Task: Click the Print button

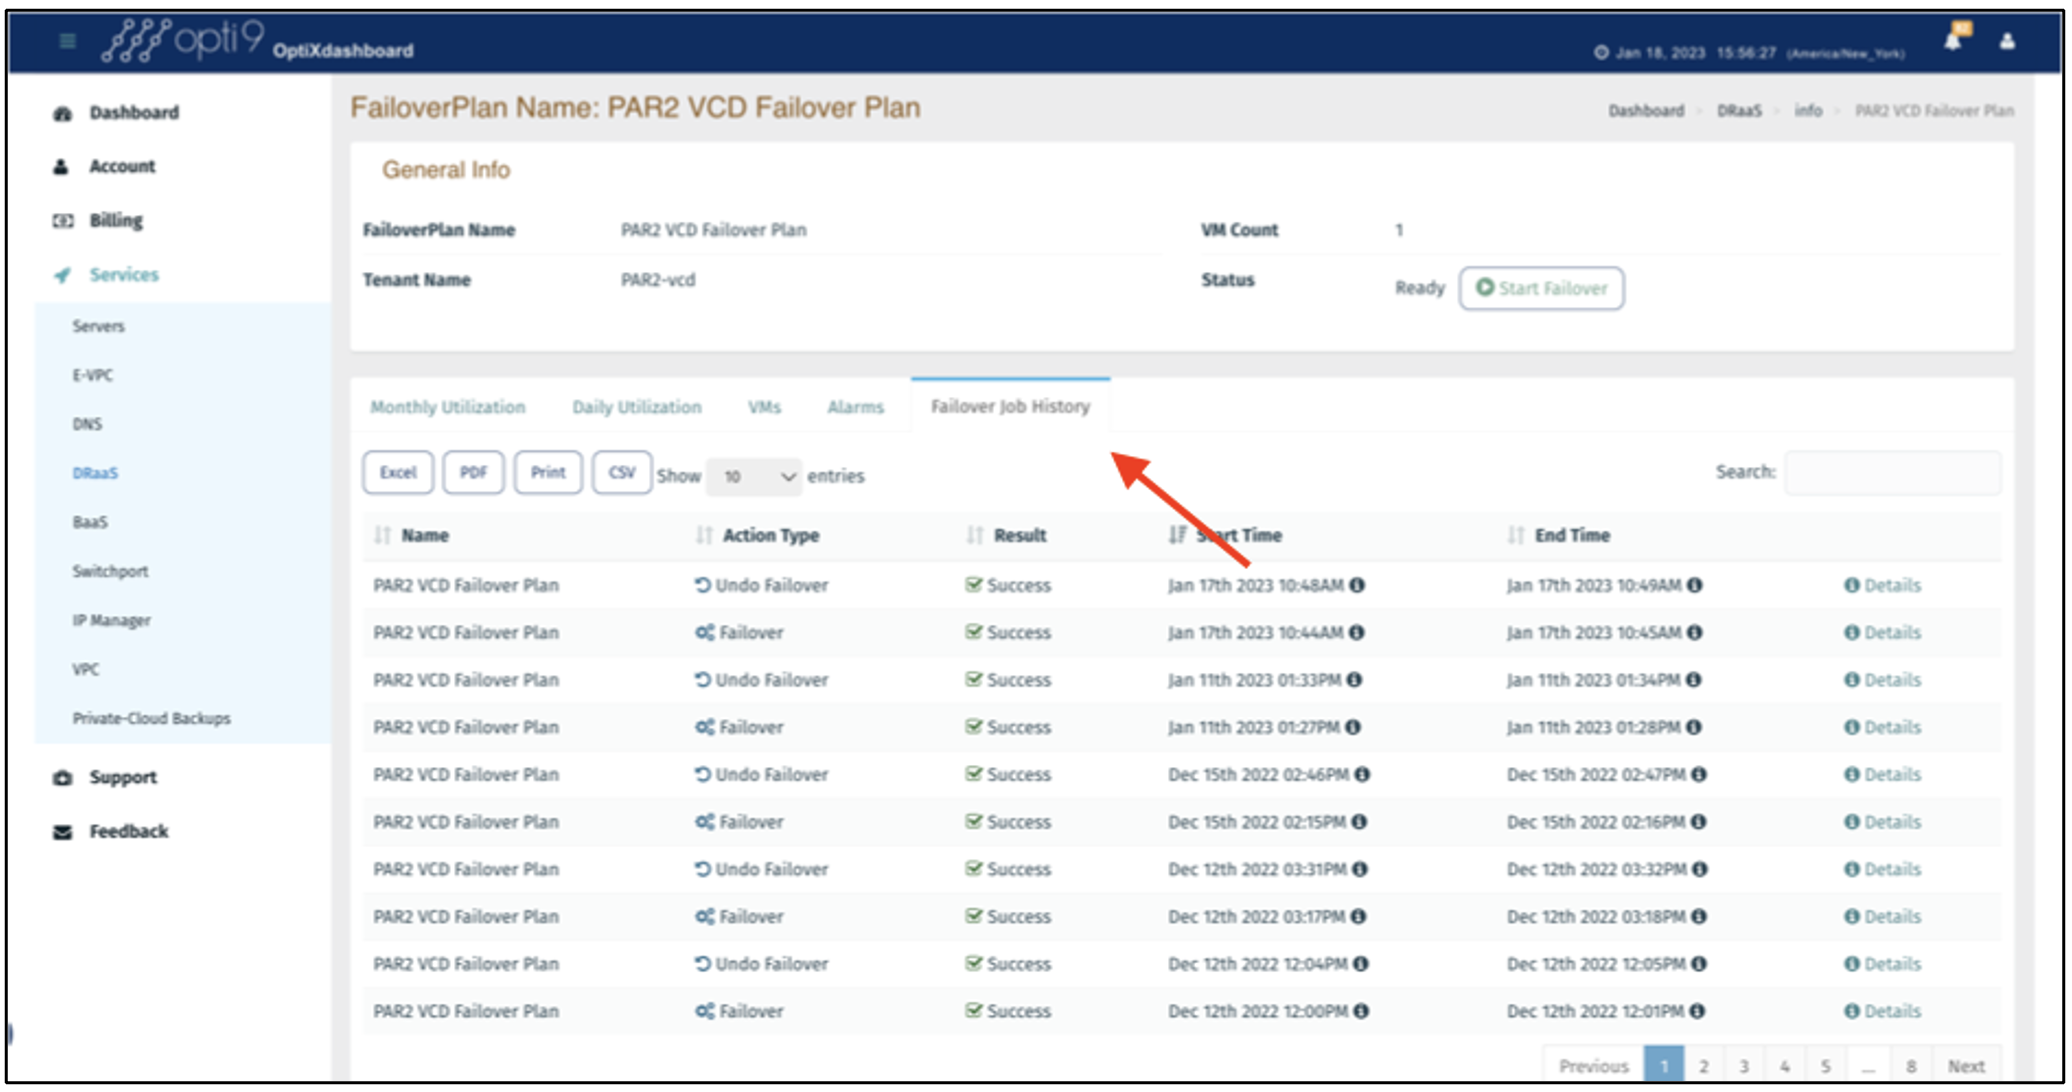Action: coord(547,472)
